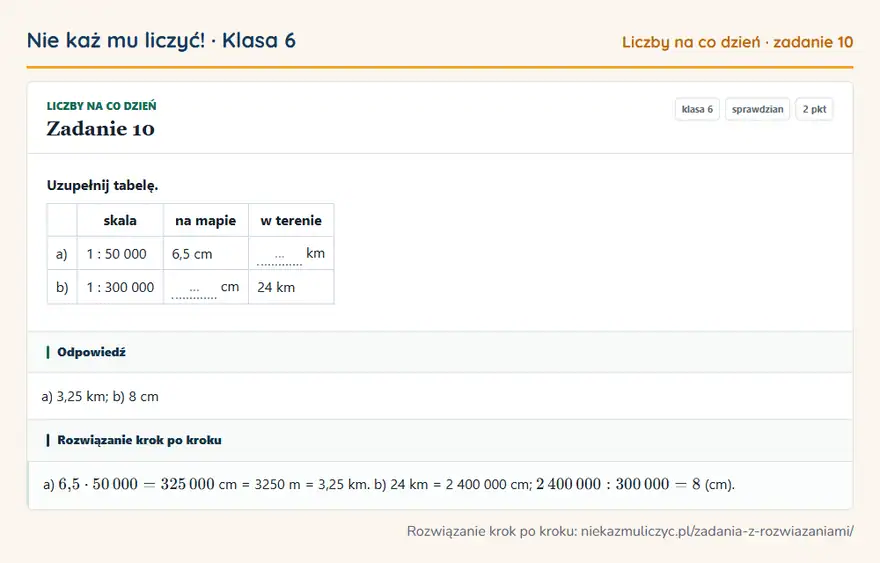Select the 'sprawdzian' tag badge
Viewport: 880px width, 563px height.
coord(757,109)
